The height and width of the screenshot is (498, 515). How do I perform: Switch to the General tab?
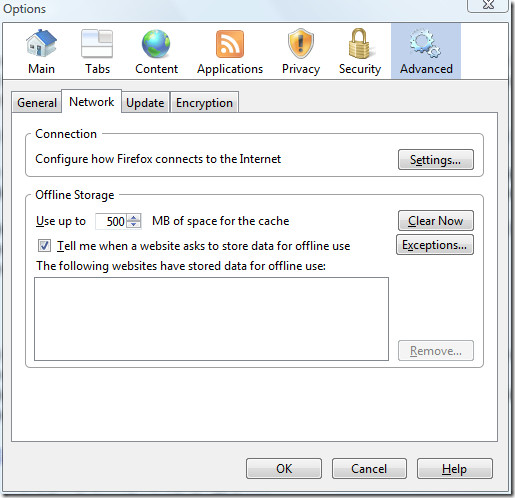(37, 103)
